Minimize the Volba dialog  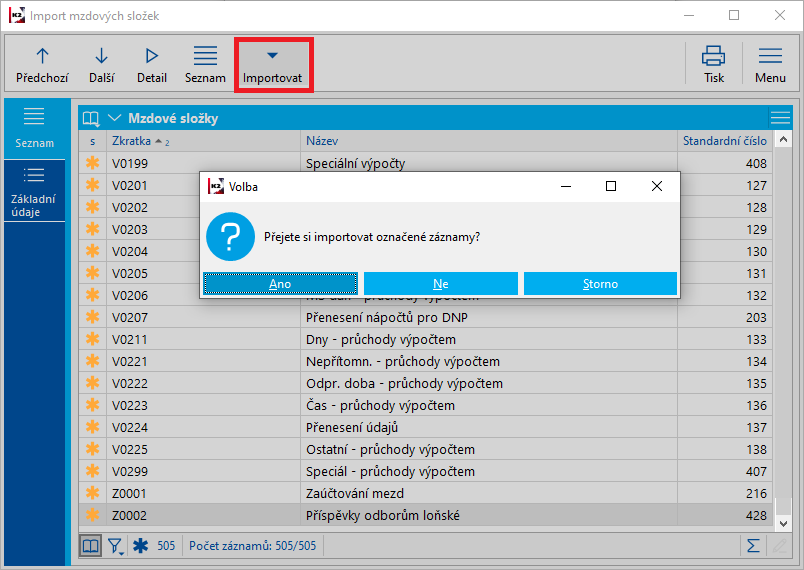point(566,187)
